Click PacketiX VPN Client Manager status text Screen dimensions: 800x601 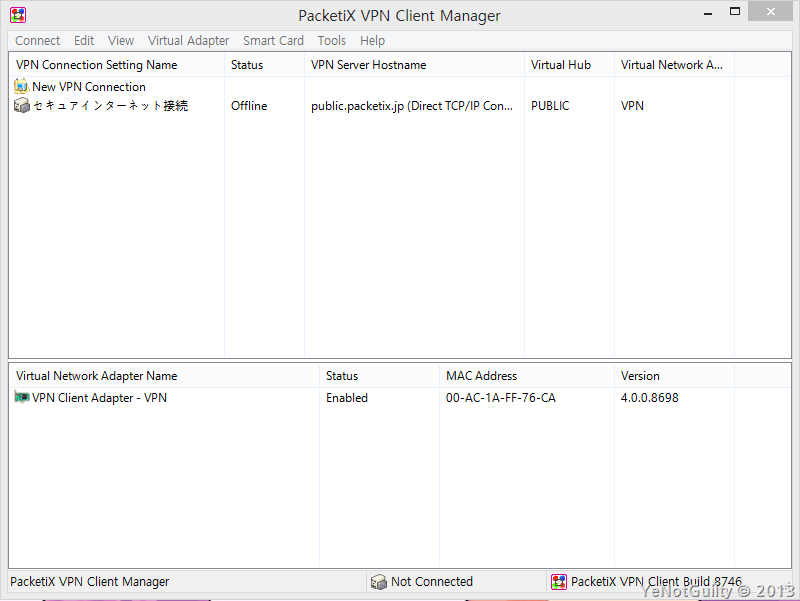(89, 582)
